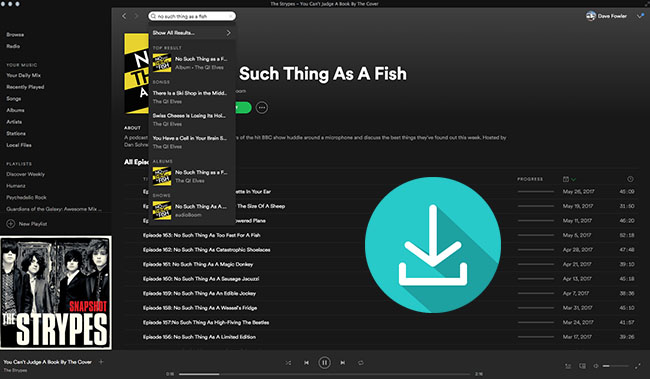650x379 pixels.
Task: Open the more options ellipsis button
Action: coord(262,108)
